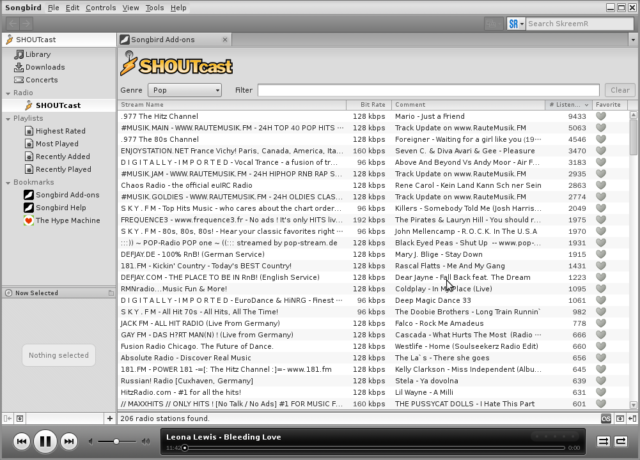Go back with the back arrow
Screen dimensions: 640x460
[x=13, y=24]
